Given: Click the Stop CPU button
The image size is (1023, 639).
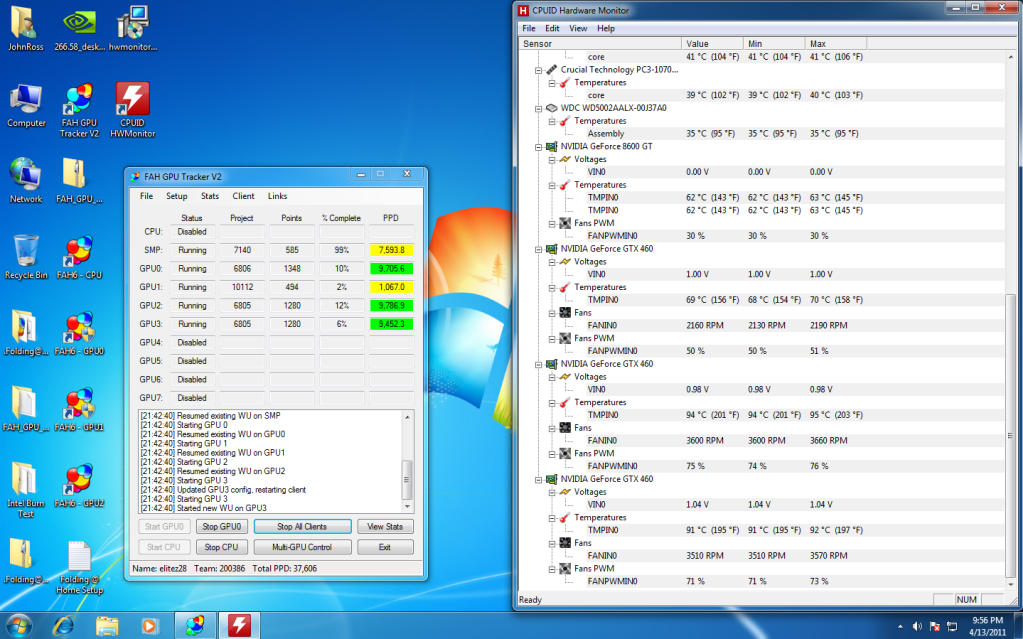Looking at the screenshot, I should point(221,547).
